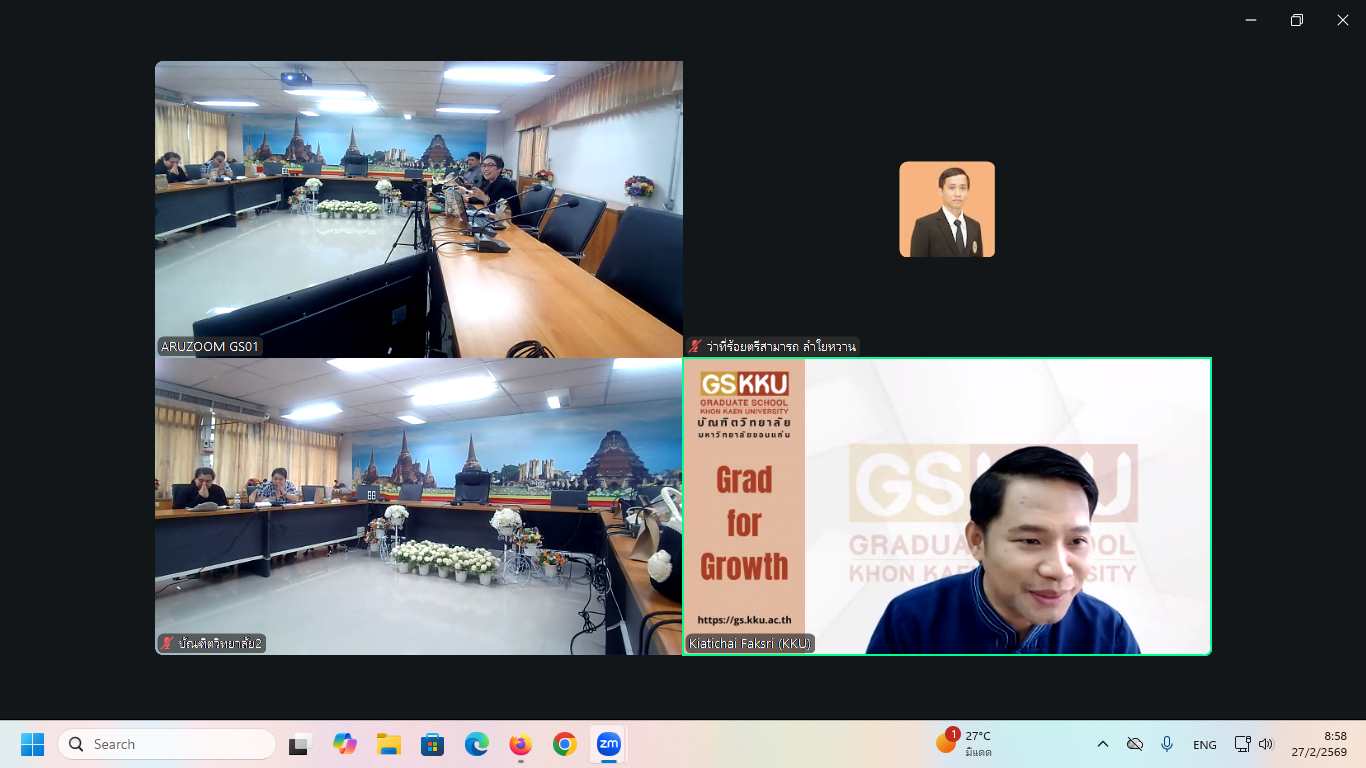The image size is (1366, 768).
Task: Launch Copilot from the taskbar
Action: tap(345, 744)
